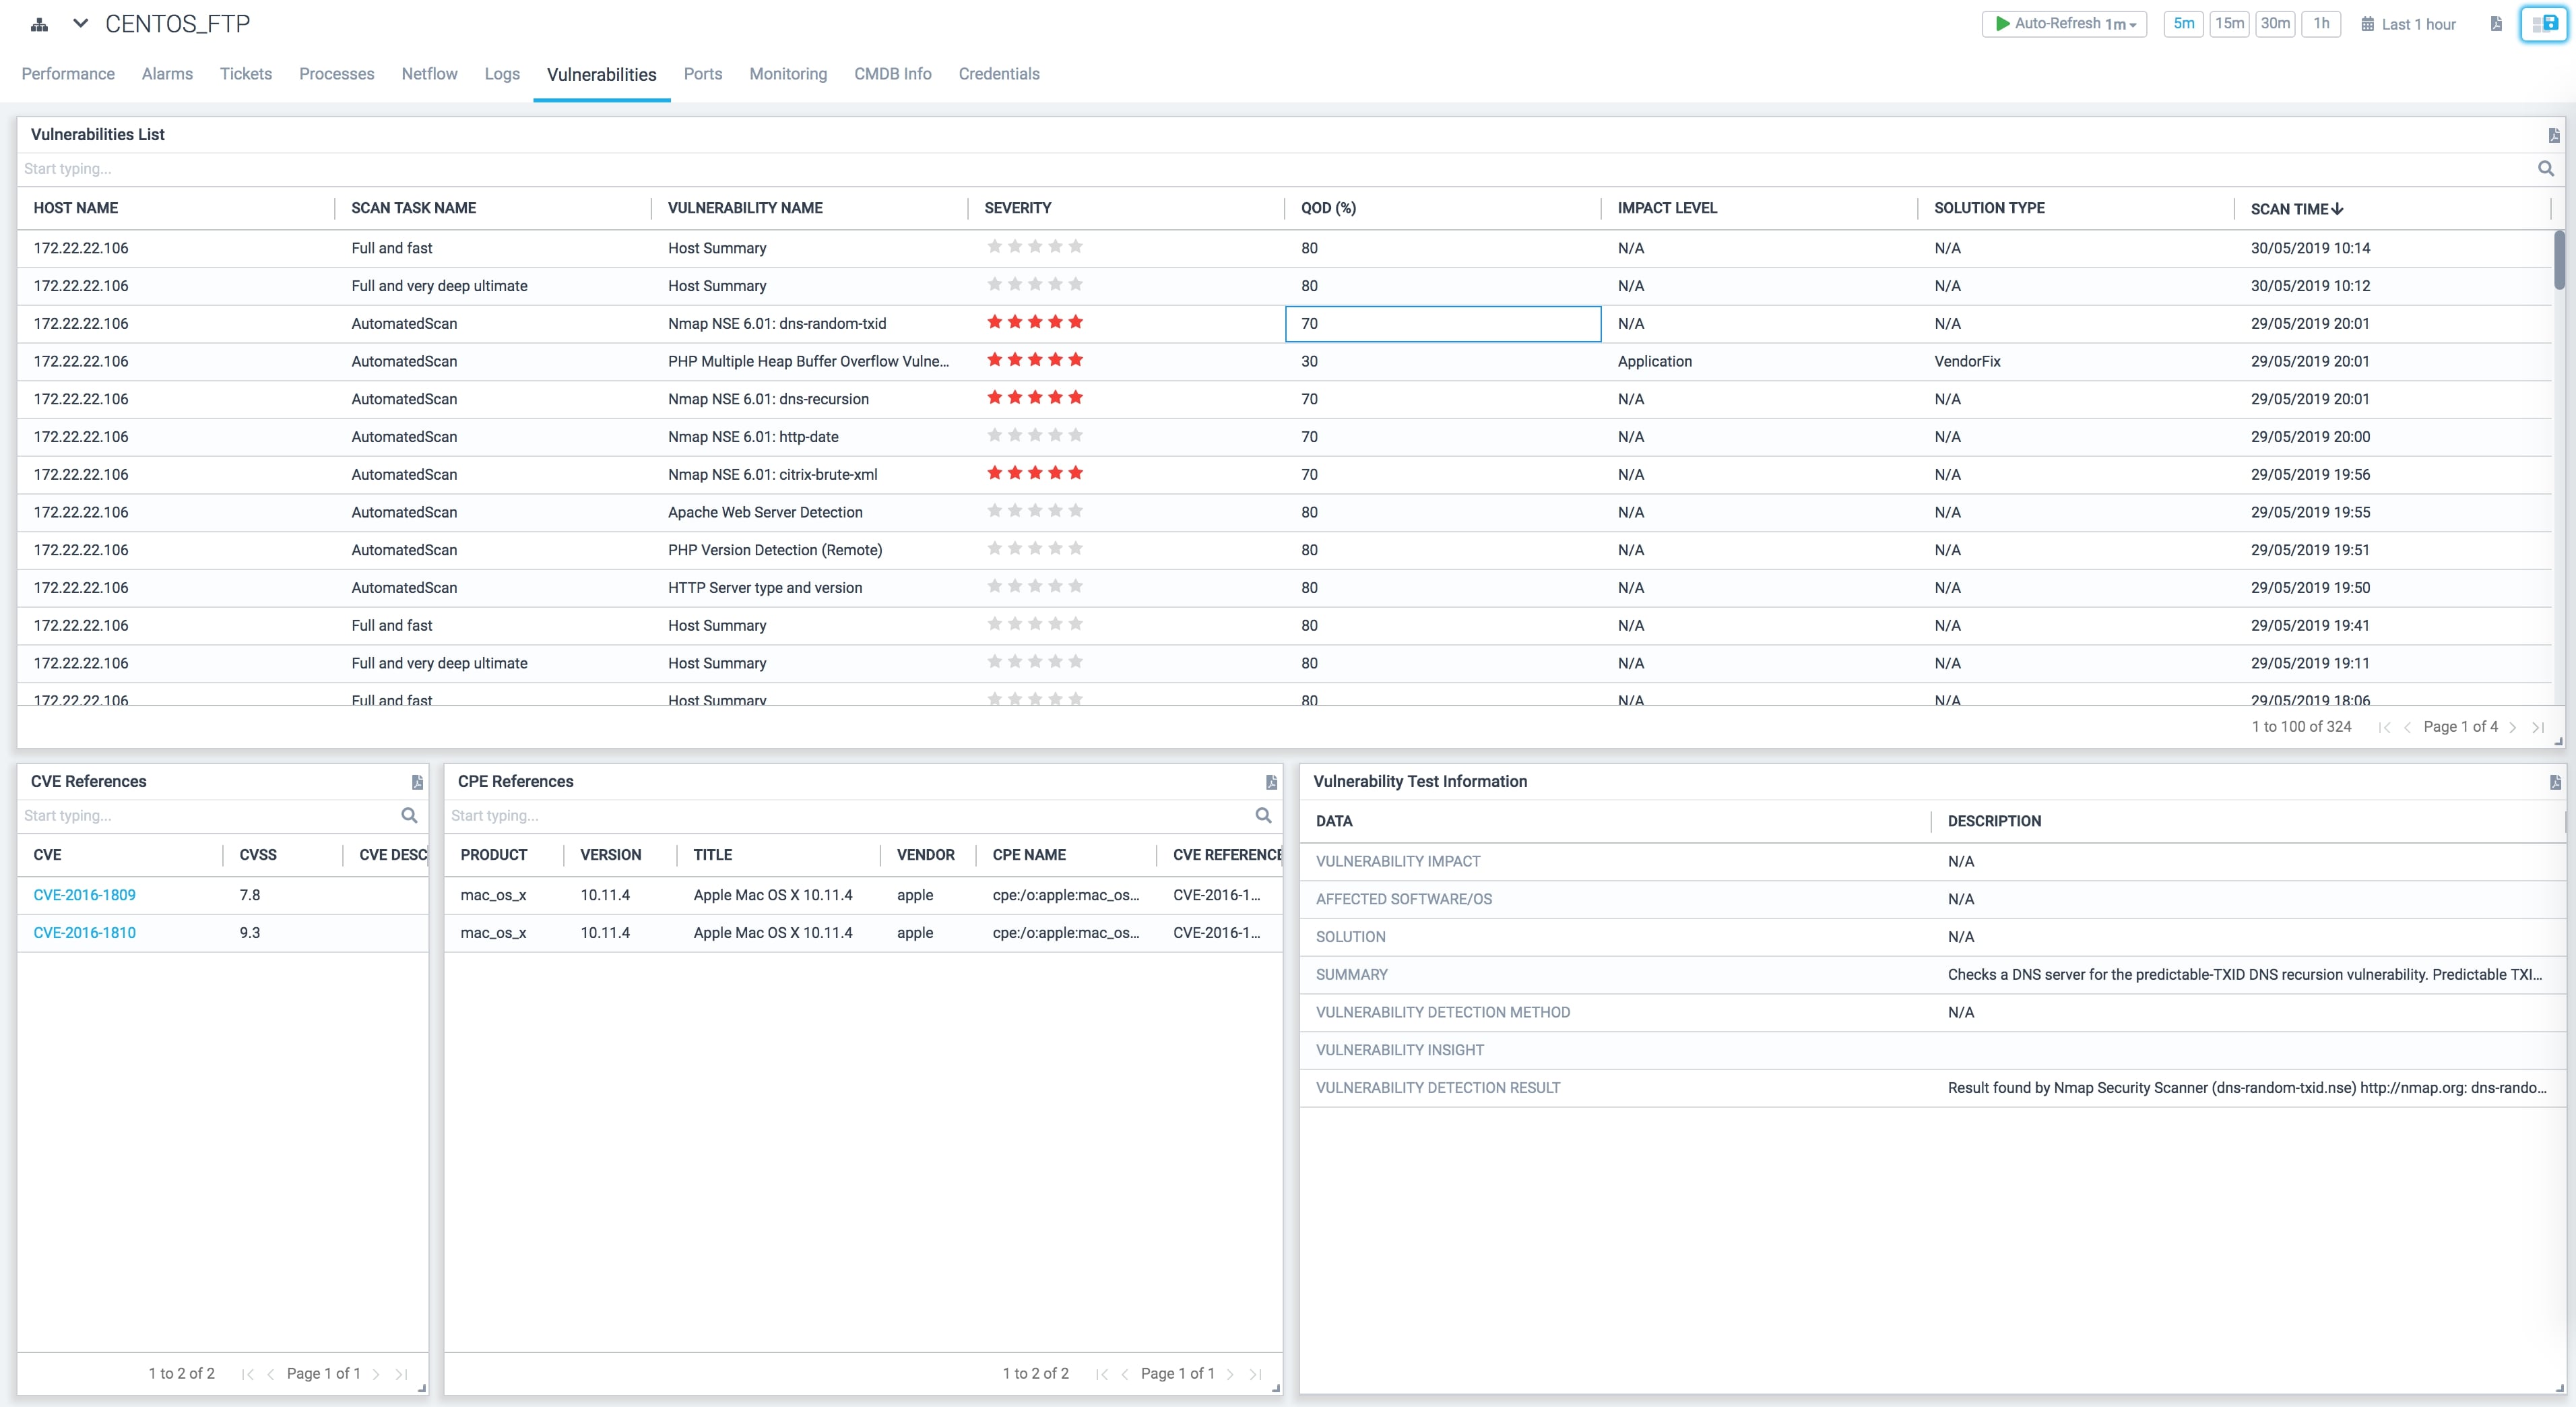Select the 5m time range button
The width and height of the screenshot is (2576, 1407).
pos(2184,24)
